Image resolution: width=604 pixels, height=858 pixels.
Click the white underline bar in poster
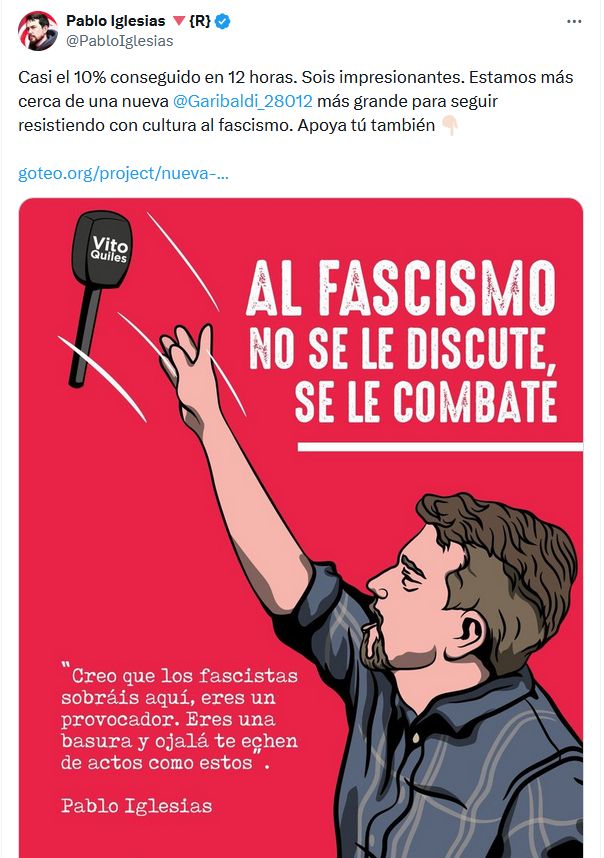pos(440,447)
